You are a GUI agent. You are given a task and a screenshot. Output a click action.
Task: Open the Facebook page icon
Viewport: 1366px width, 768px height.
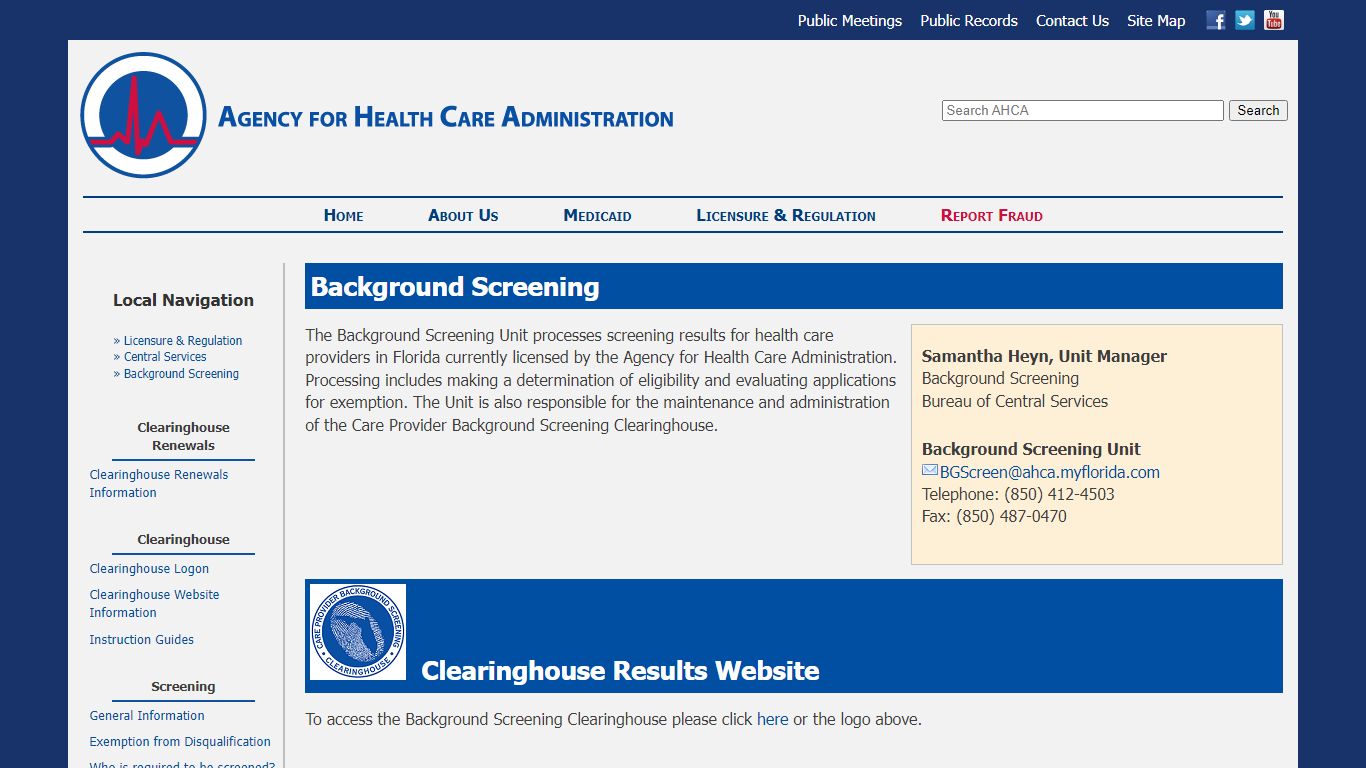pyautogui.click(x=1215, y=19)
